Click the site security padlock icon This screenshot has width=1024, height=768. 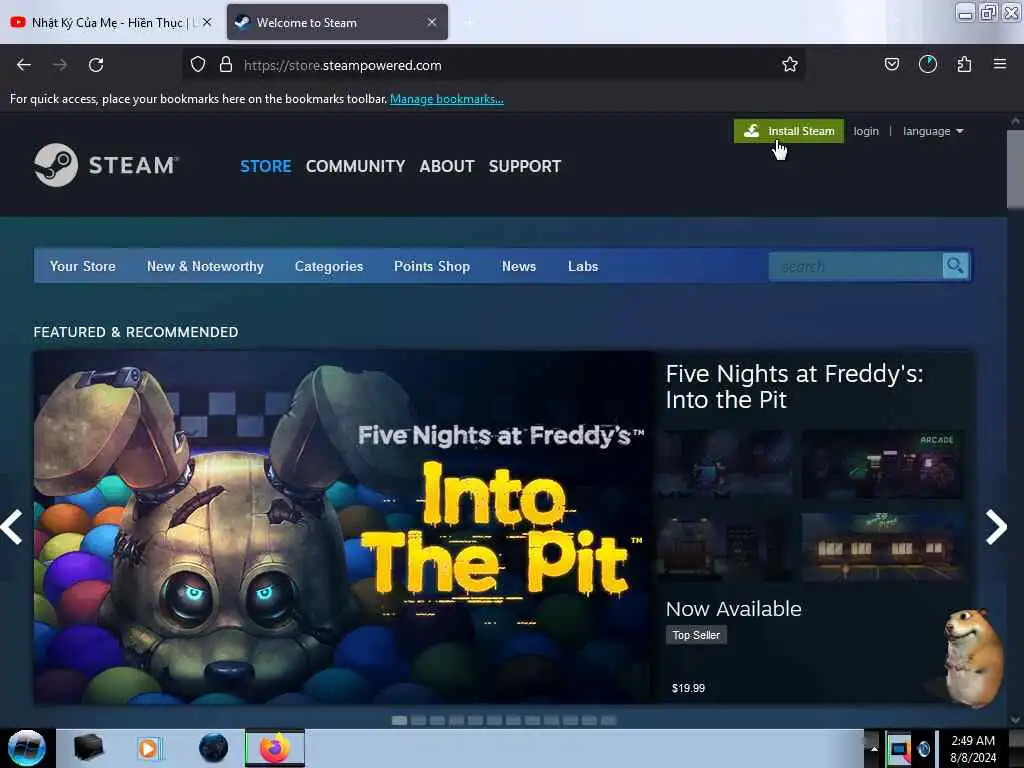(x=226, y=65)
